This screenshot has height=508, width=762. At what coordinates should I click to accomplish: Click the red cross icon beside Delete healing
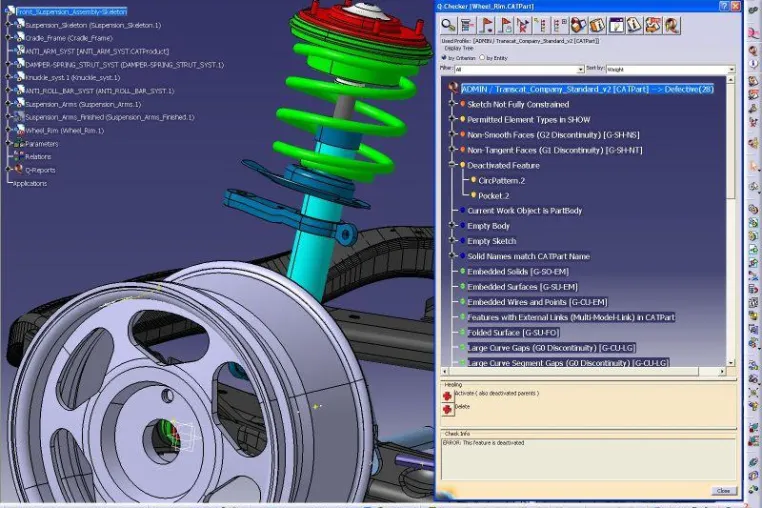click(447, 409)
